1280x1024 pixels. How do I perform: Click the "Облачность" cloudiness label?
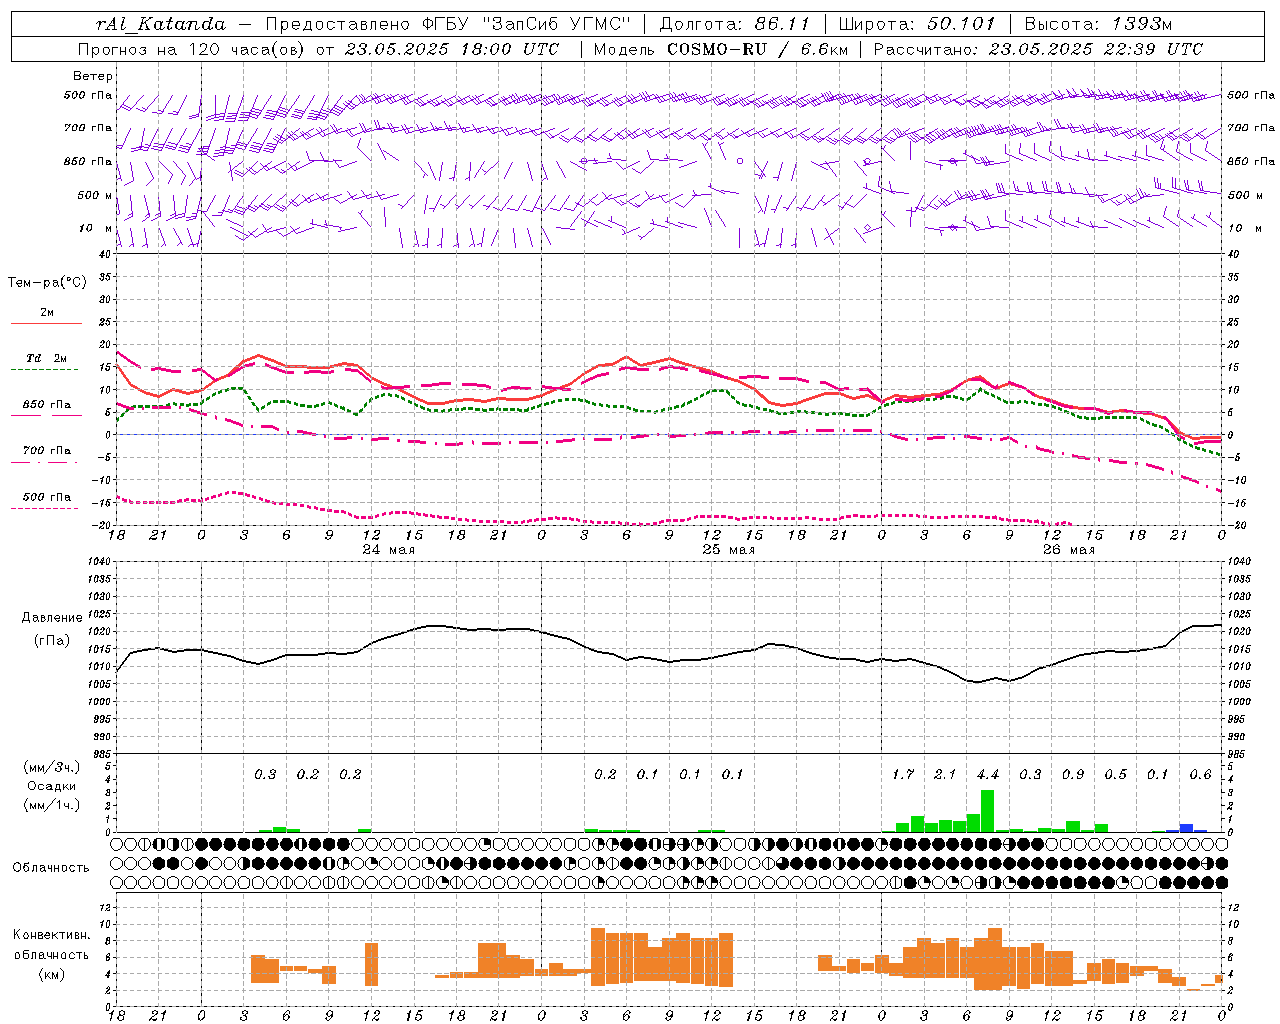click(51, 867)
